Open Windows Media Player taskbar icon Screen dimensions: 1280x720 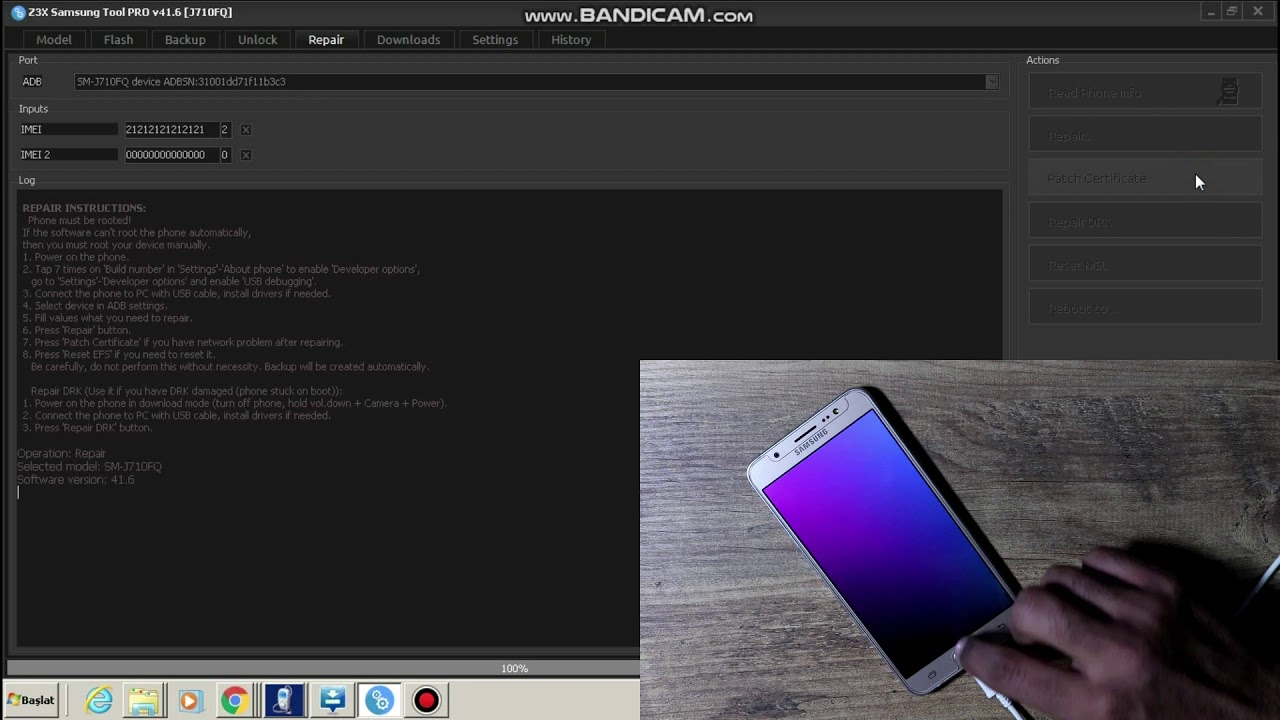190,701
